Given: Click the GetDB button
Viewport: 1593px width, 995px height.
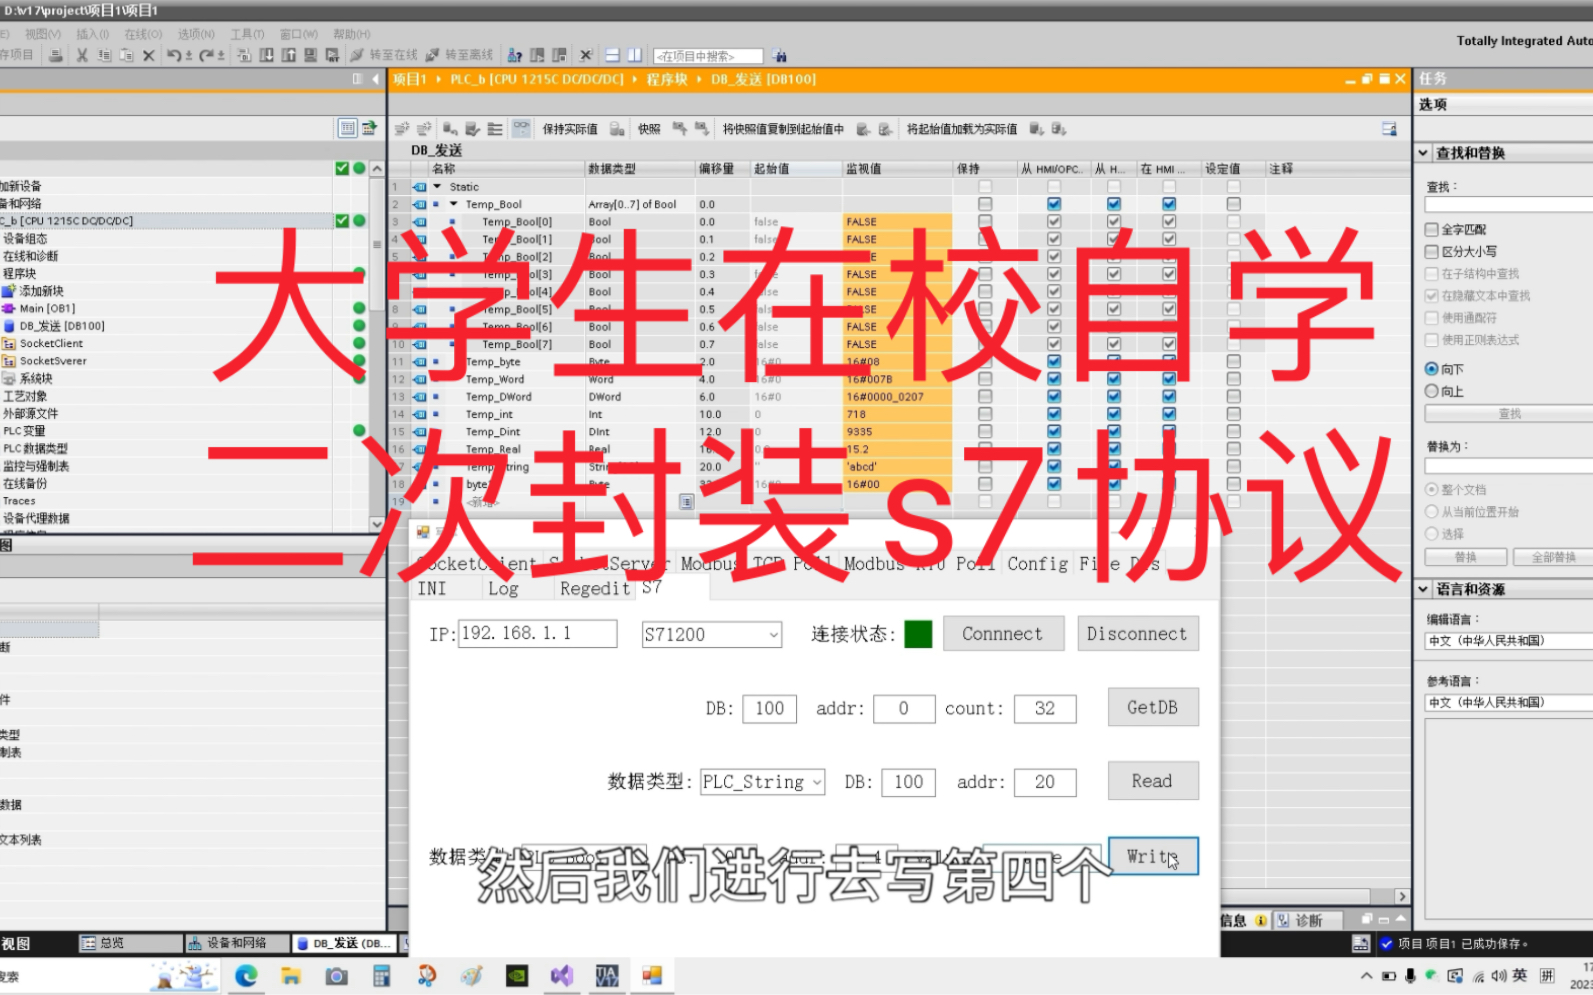Looking at the screenshot, I should pos(1153,707).
